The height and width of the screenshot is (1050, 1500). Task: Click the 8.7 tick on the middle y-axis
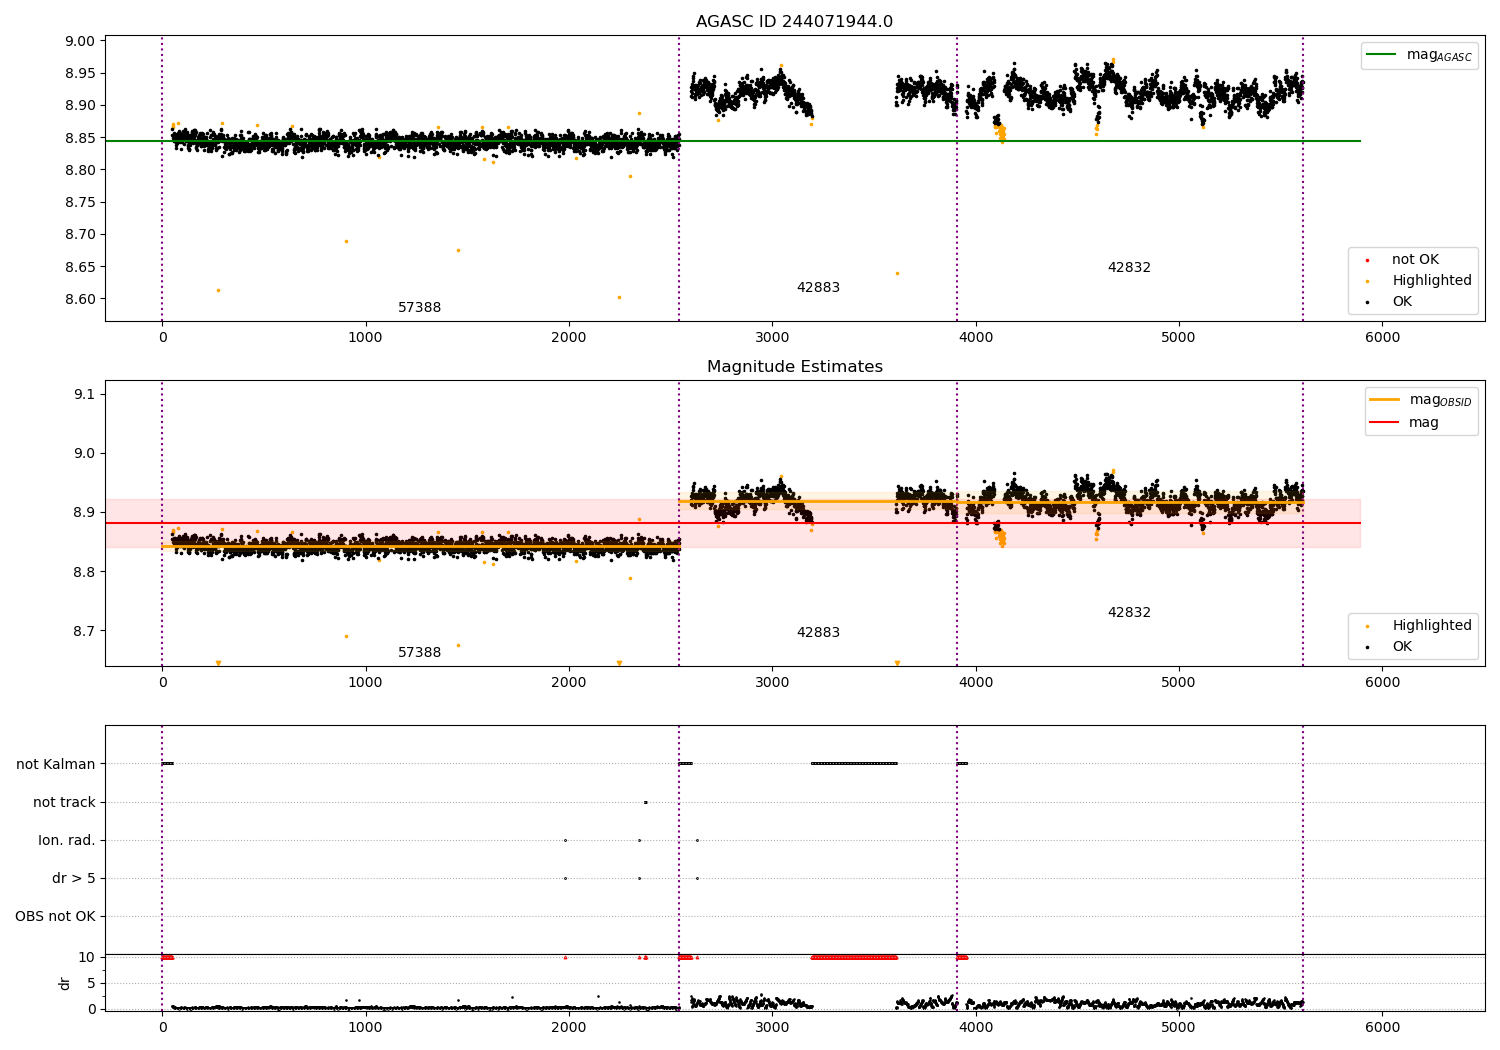pos(85,632)
